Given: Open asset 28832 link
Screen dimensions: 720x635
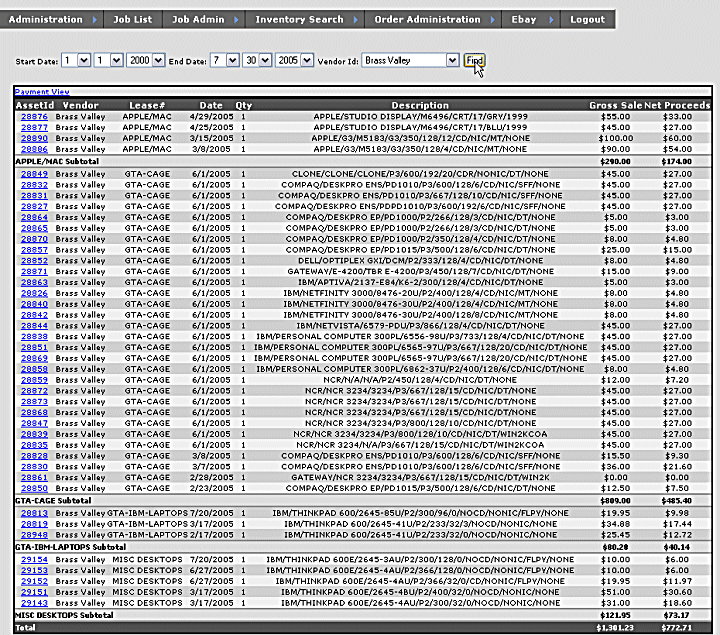Looking at the screenshot, I should pyautogui.click(x=34, y=185).
